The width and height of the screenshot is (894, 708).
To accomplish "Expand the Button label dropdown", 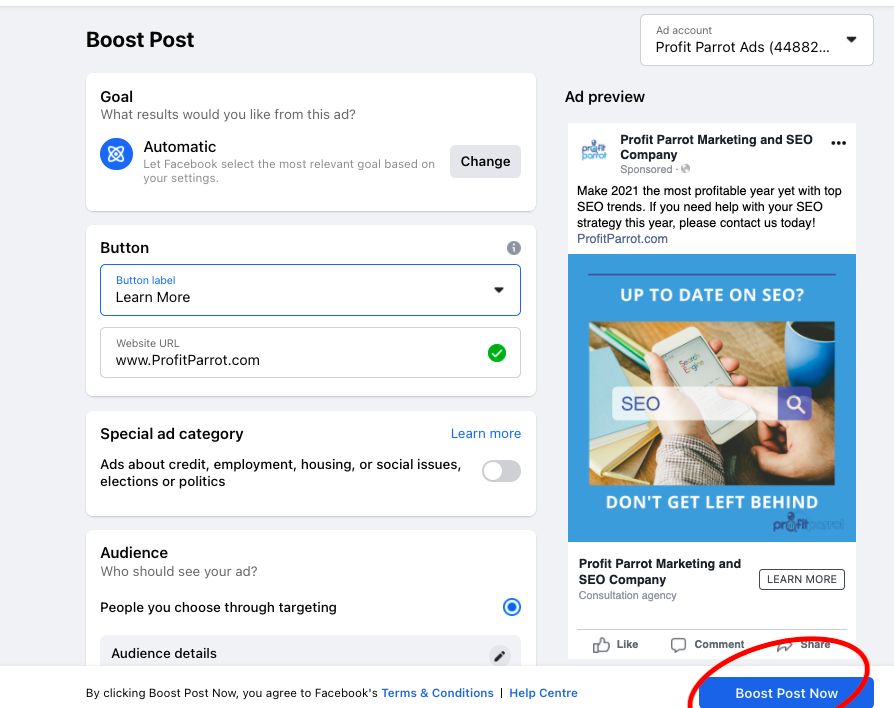I will [310, 290].
